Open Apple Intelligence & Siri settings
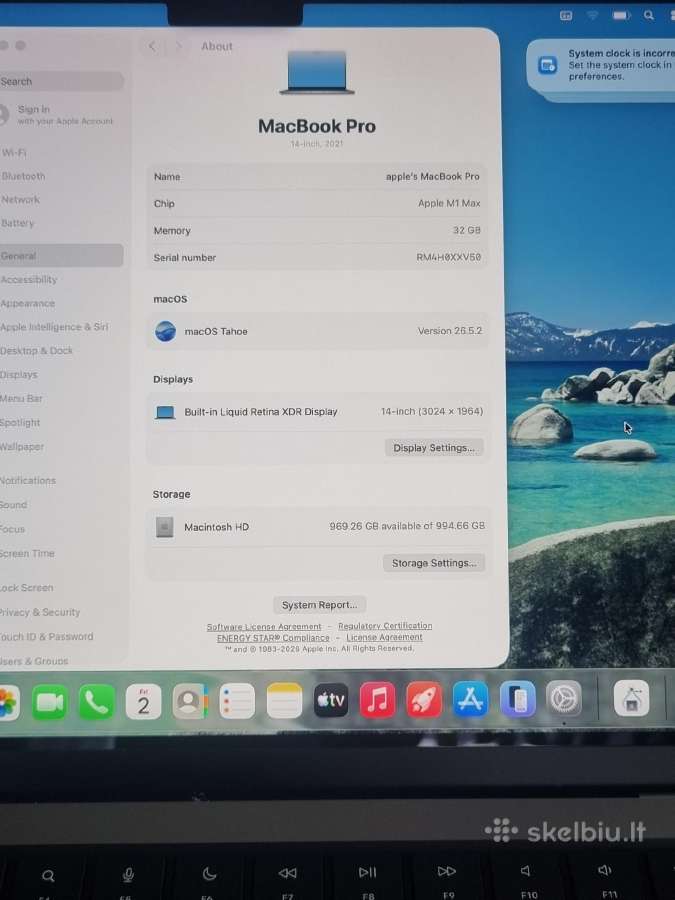 (x=60, y=327)
